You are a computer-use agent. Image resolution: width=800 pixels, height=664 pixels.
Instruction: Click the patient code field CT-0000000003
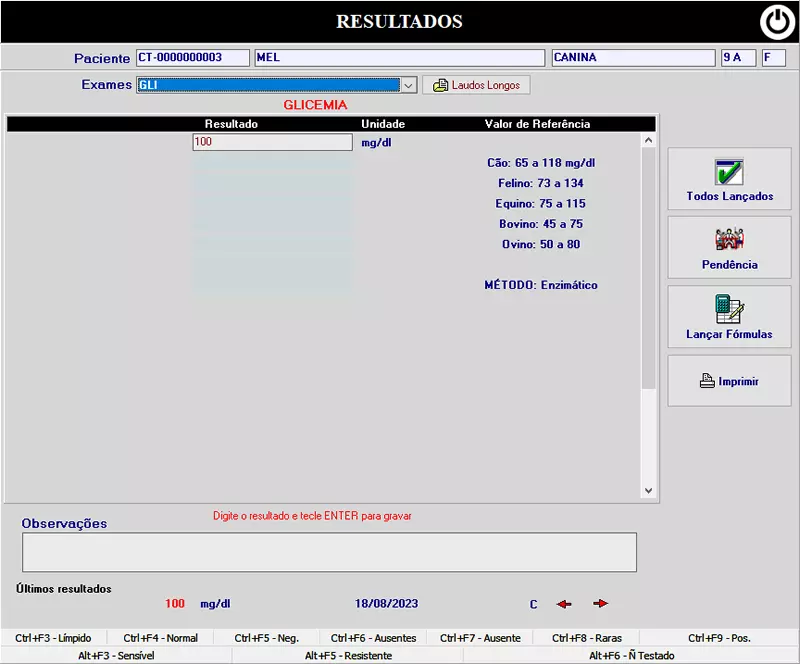pos(192,58)
